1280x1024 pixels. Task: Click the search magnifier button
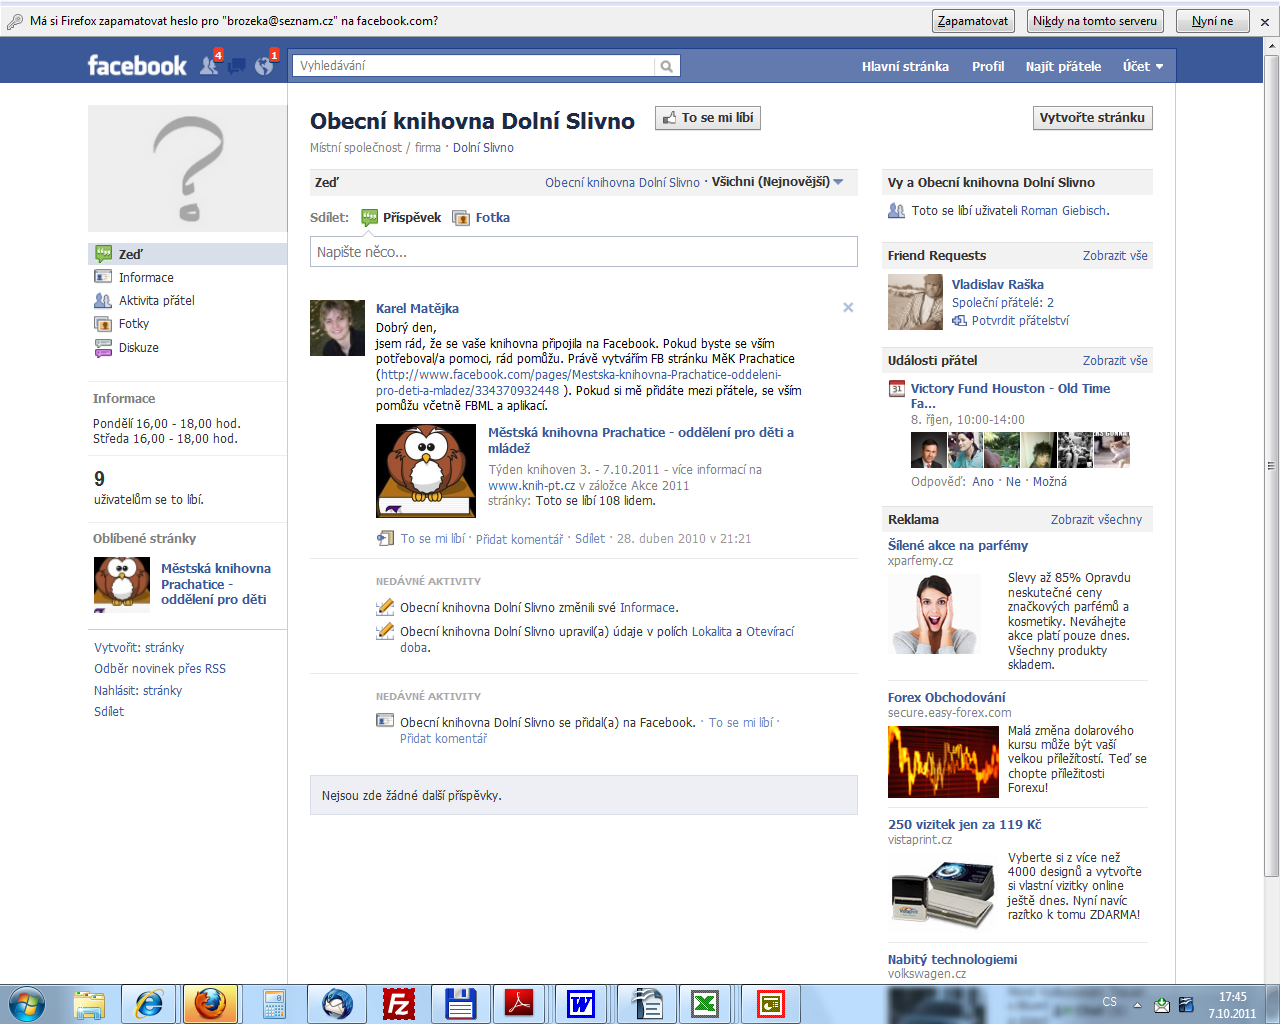point(667,66)
